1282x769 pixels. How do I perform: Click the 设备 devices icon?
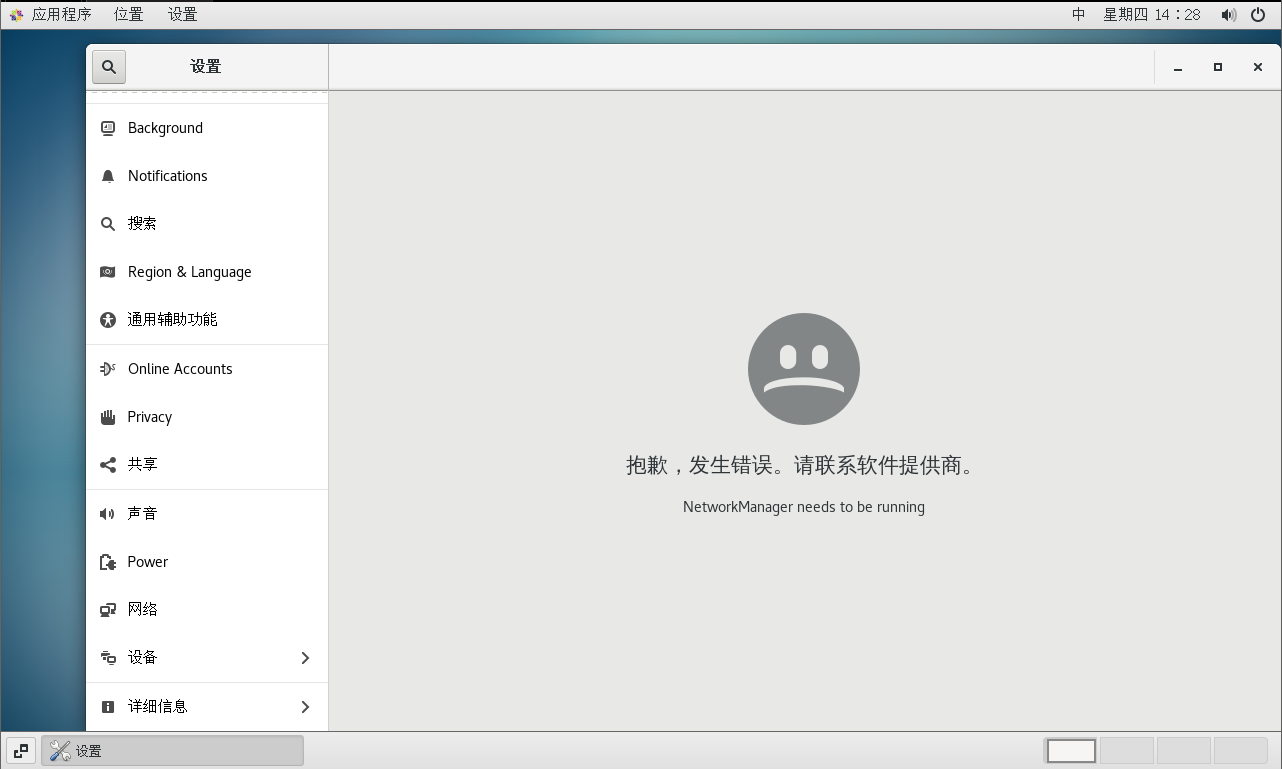(x=108, y=657)
